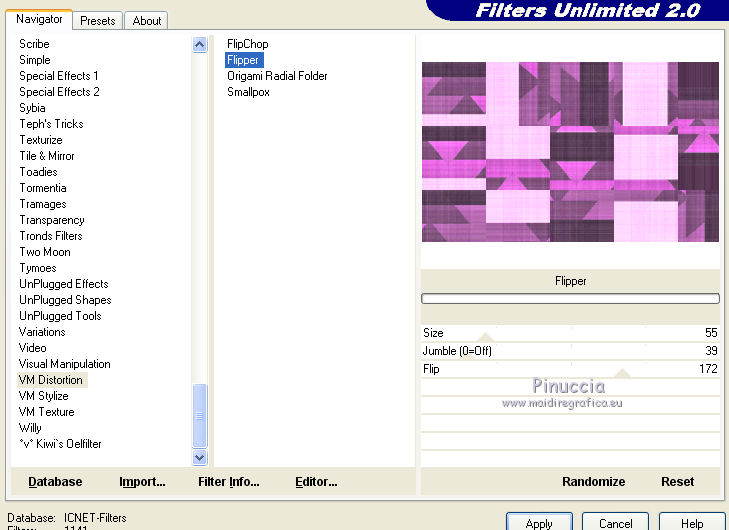Switch to the Navigator tab
This screenshot has height=530, width=729.
[x=39, y=19]
